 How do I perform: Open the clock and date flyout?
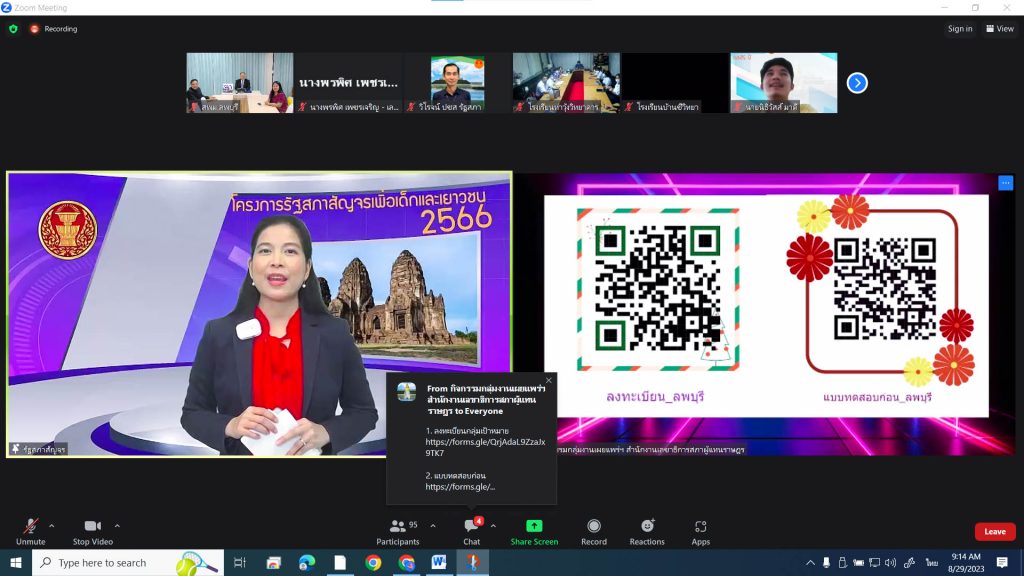pos(966,563)
